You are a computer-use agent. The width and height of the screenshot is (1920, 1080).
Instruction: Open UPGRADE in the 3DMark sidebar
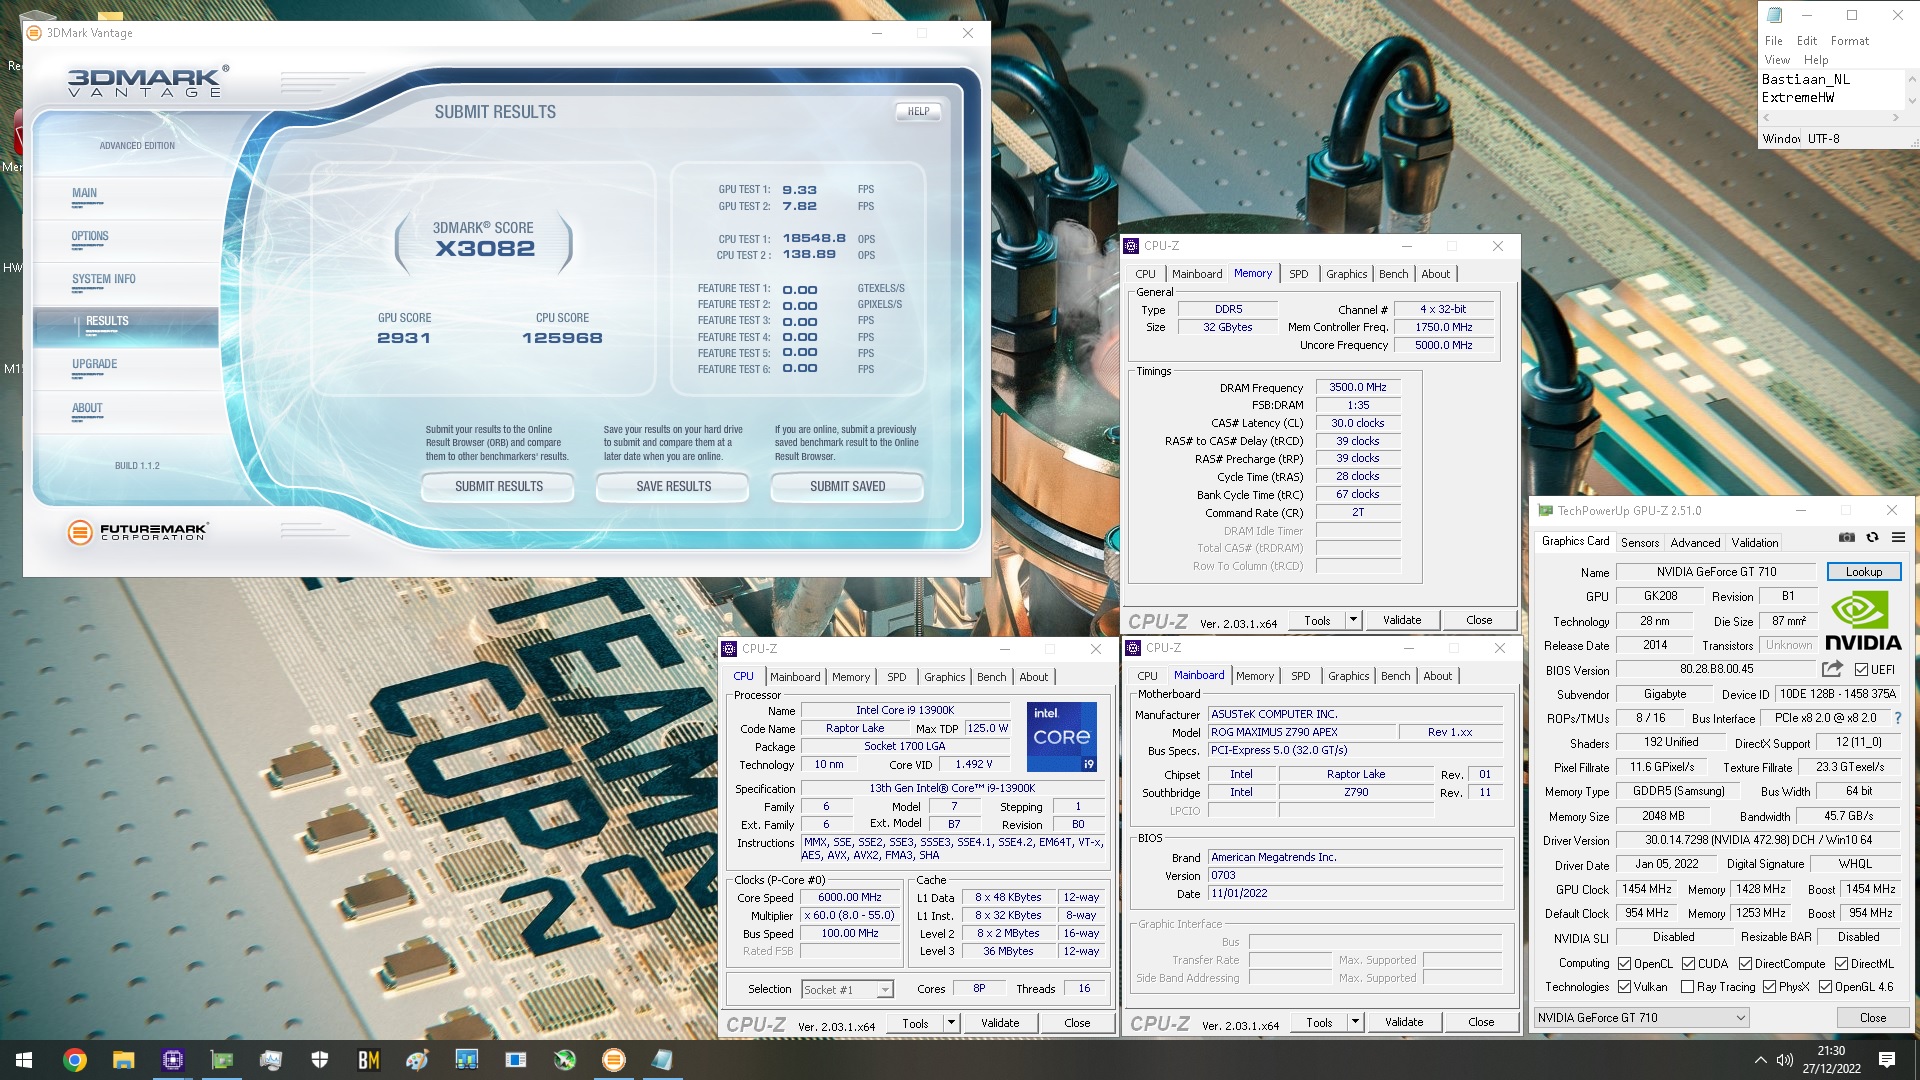click(x=94, y=365)
